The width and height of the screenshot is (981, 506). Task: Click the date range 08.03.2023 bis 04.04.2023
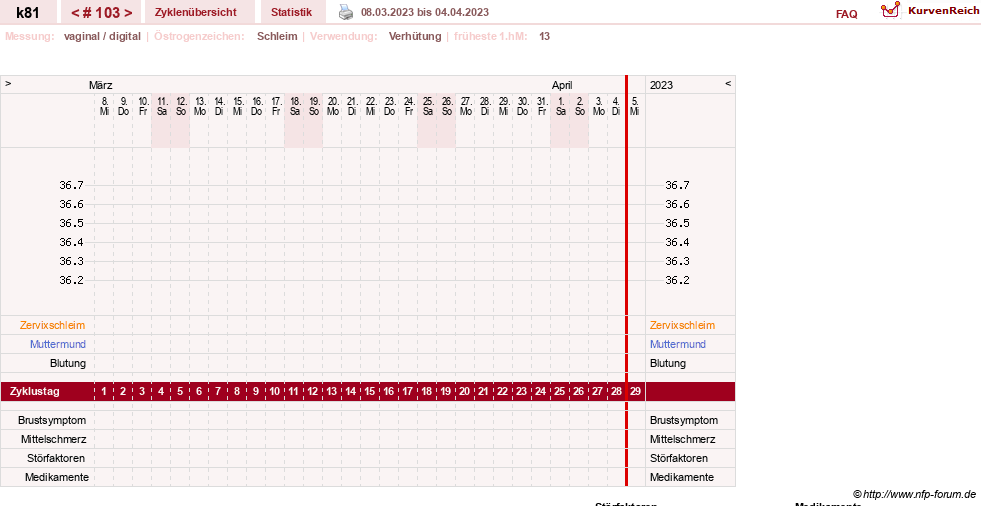click(425, 12)
